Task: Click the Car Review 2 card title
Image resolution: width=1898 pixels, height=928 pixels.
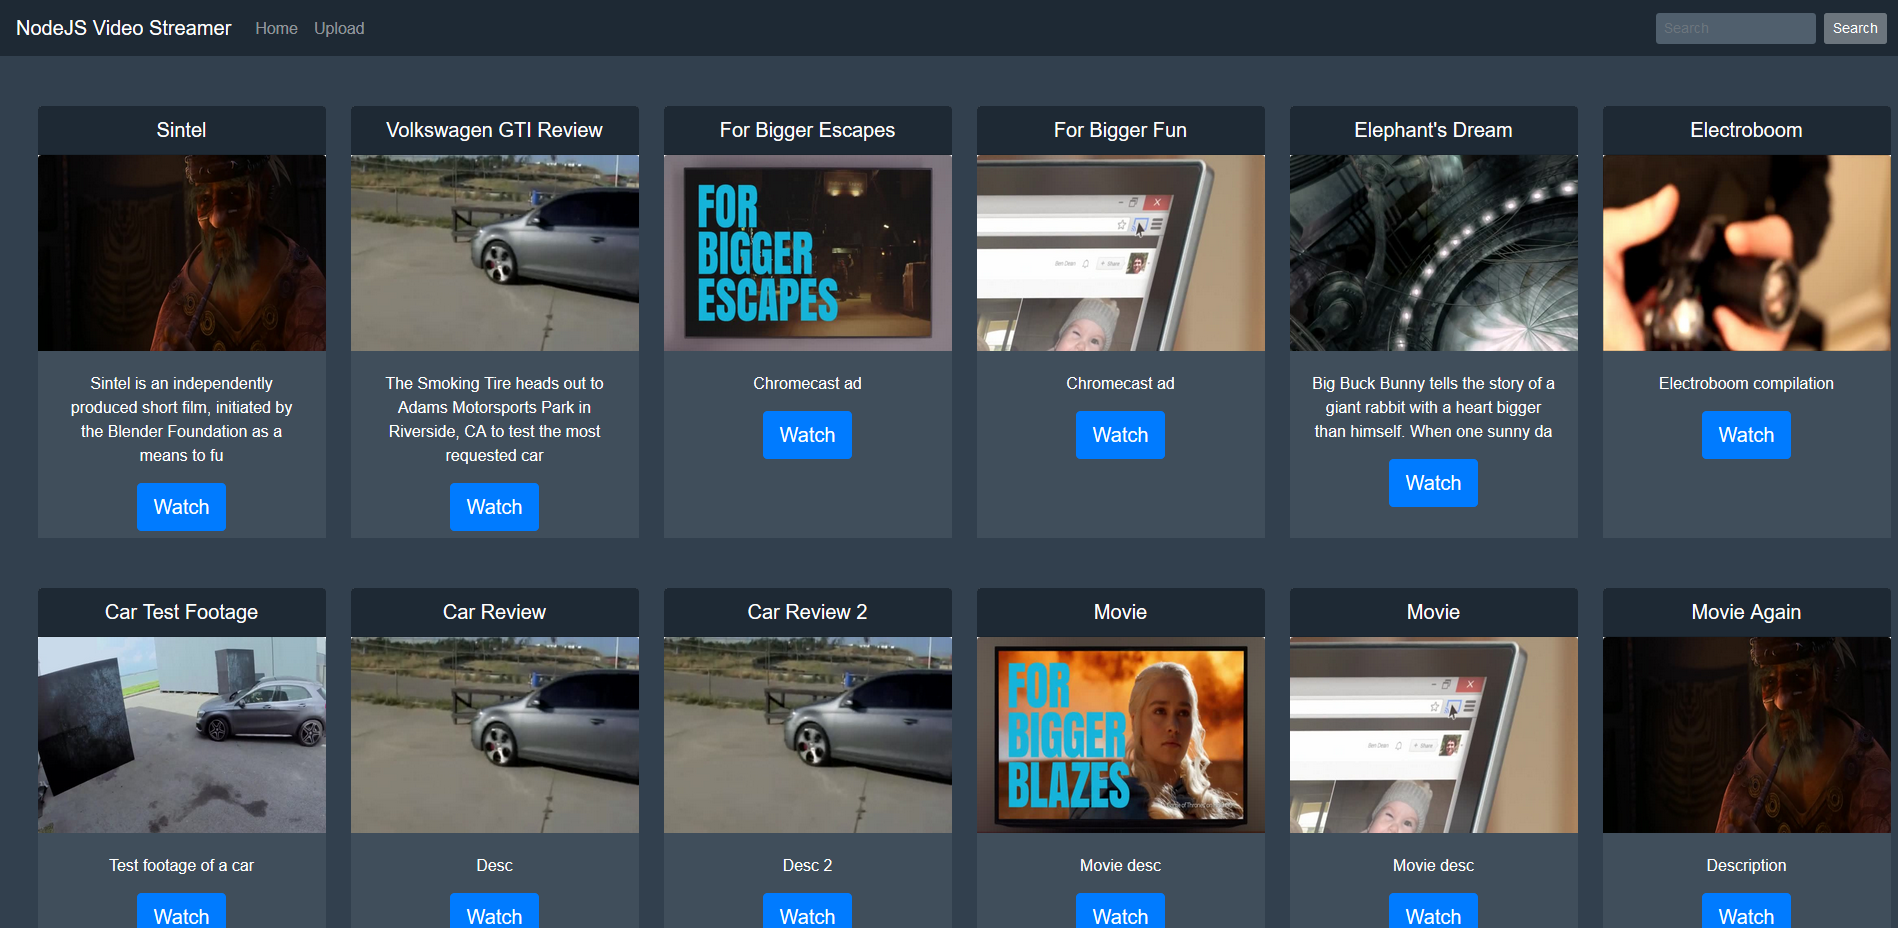Action: pyautogui.click(x=807, y=612)
